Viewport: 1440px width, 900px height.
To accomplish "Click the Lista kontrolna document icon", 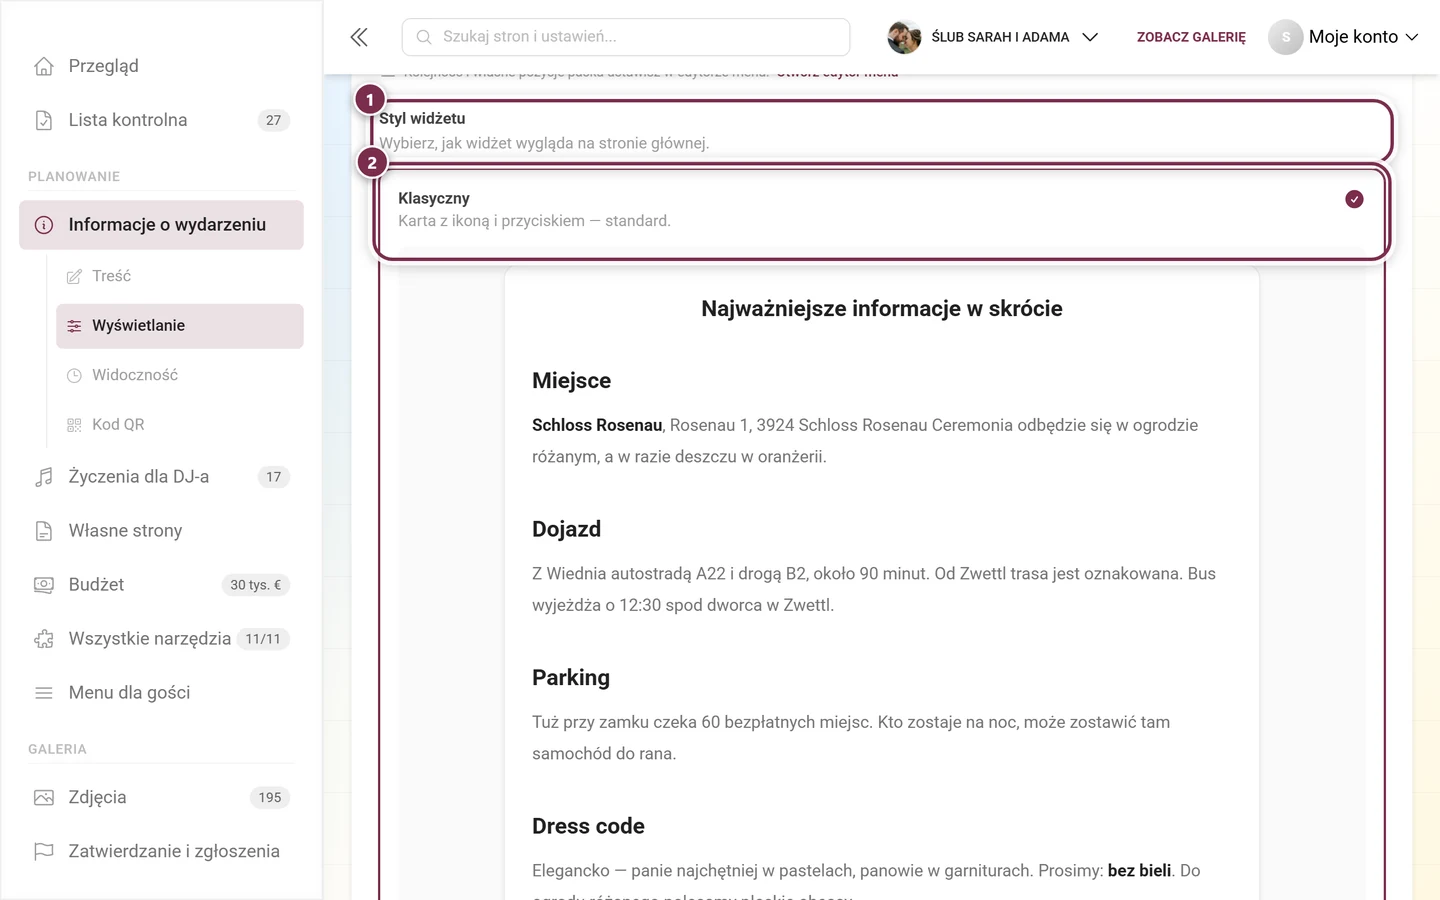I will pos(44,120).
